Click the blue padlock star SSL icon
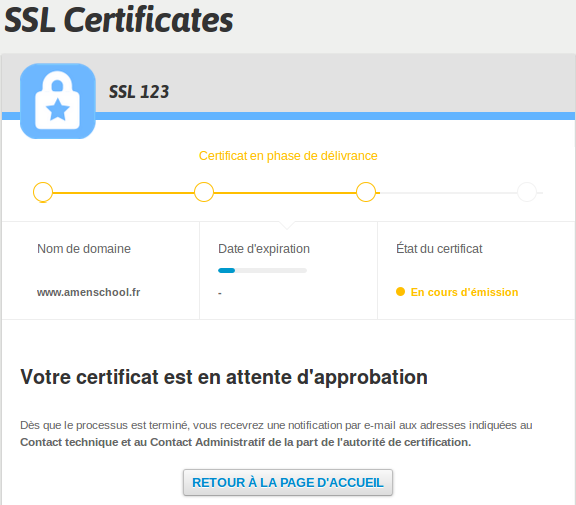Screen dimensions: 576x505 point(58,101)
